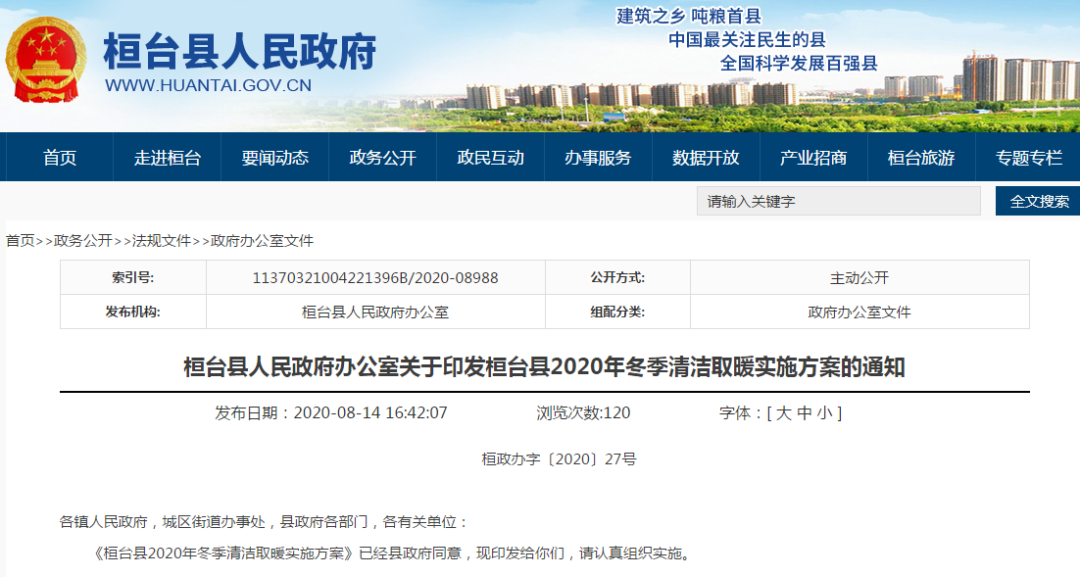Click the publish date 2020-08-14 16:42:07

[371, 413]
